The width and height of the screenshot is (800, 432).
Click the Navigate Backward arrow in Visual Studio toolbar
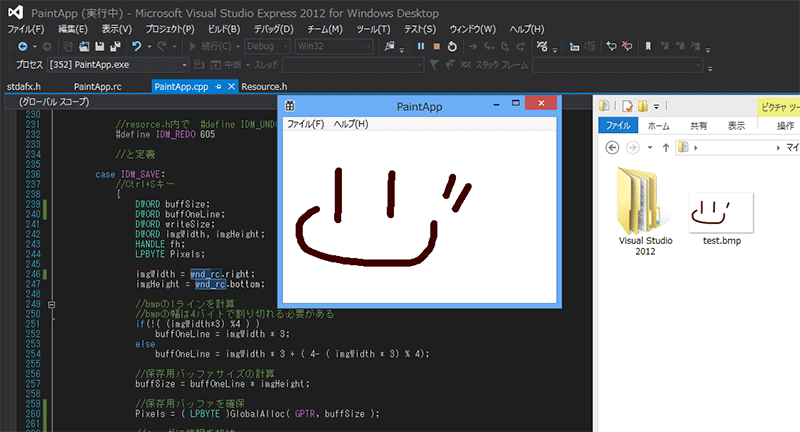pyautogui.click(x=22, y=46)
